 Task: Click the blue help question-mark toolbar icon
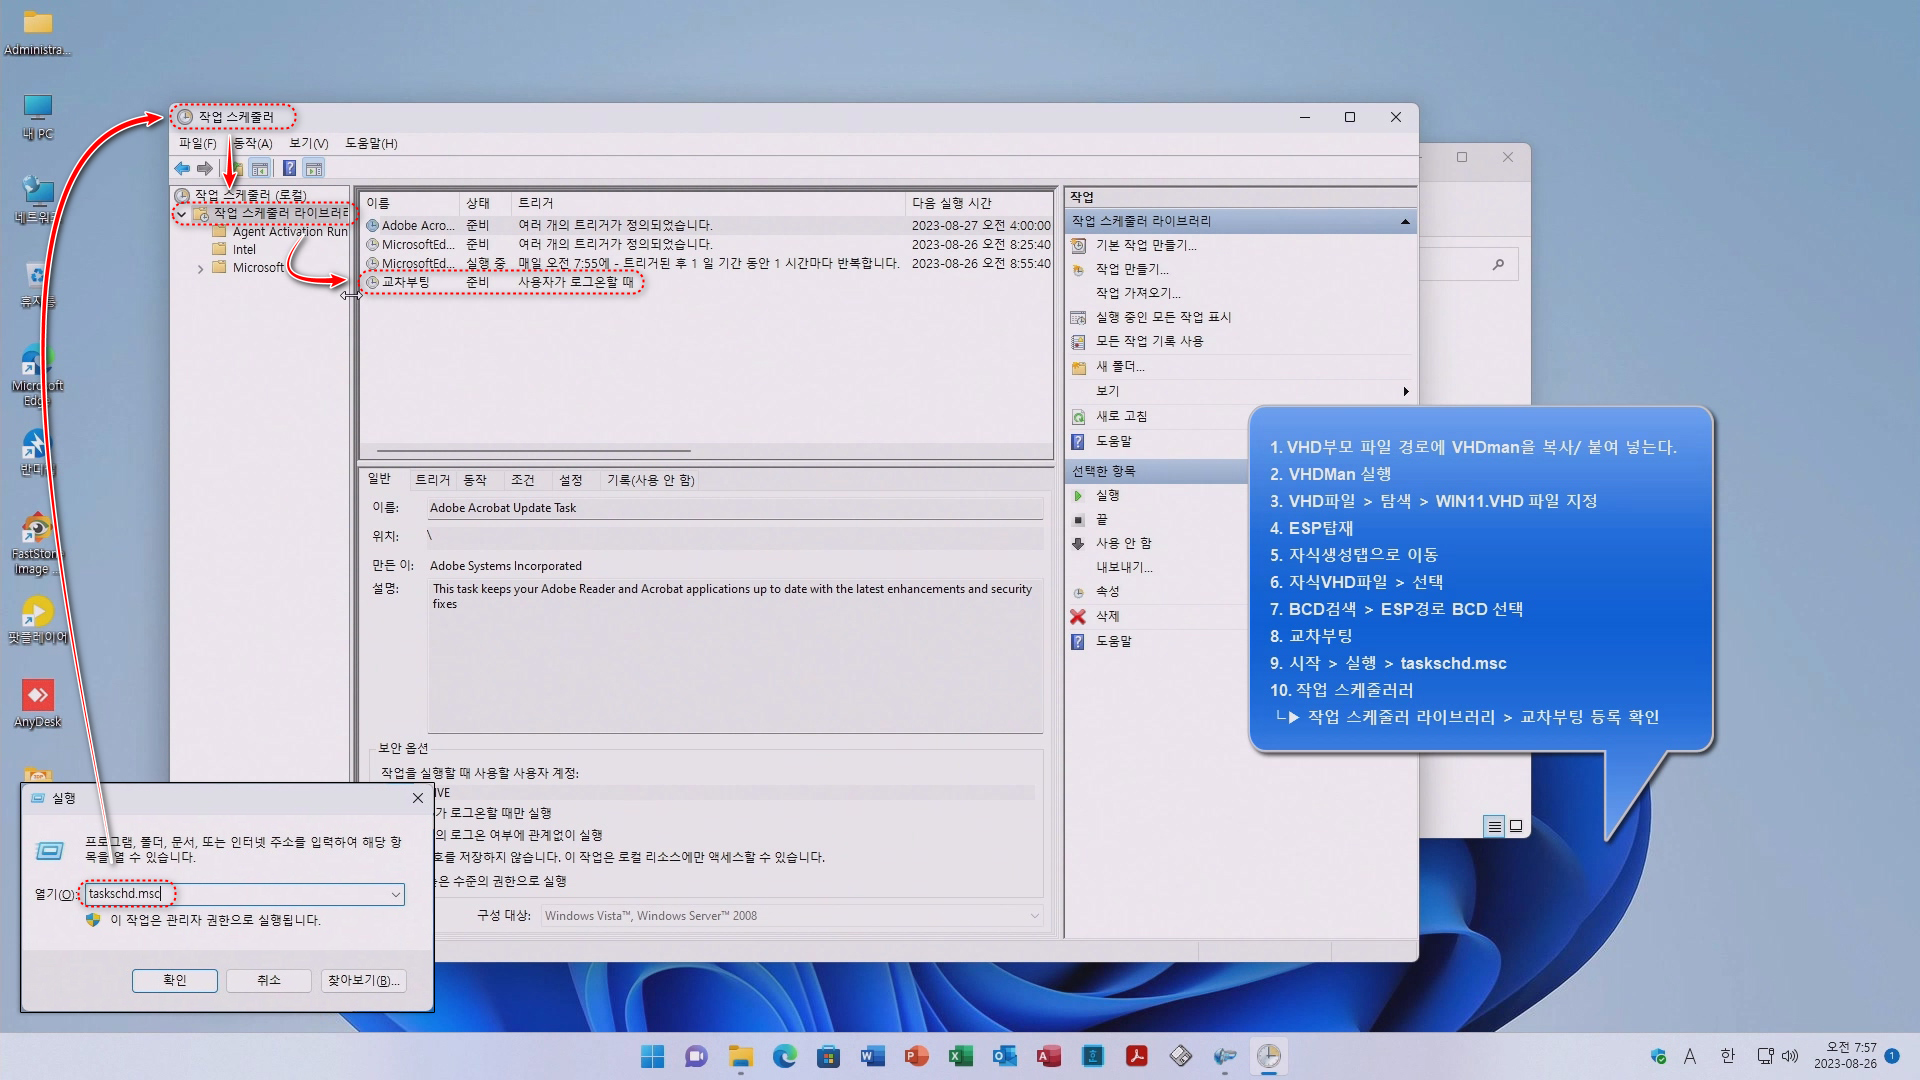point(289,169)
